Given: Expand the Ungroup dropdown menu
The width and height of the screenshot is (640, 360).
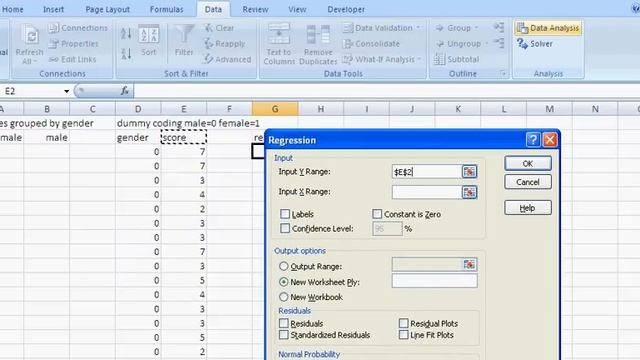Looking at the screenshot, I should (487, 44).
